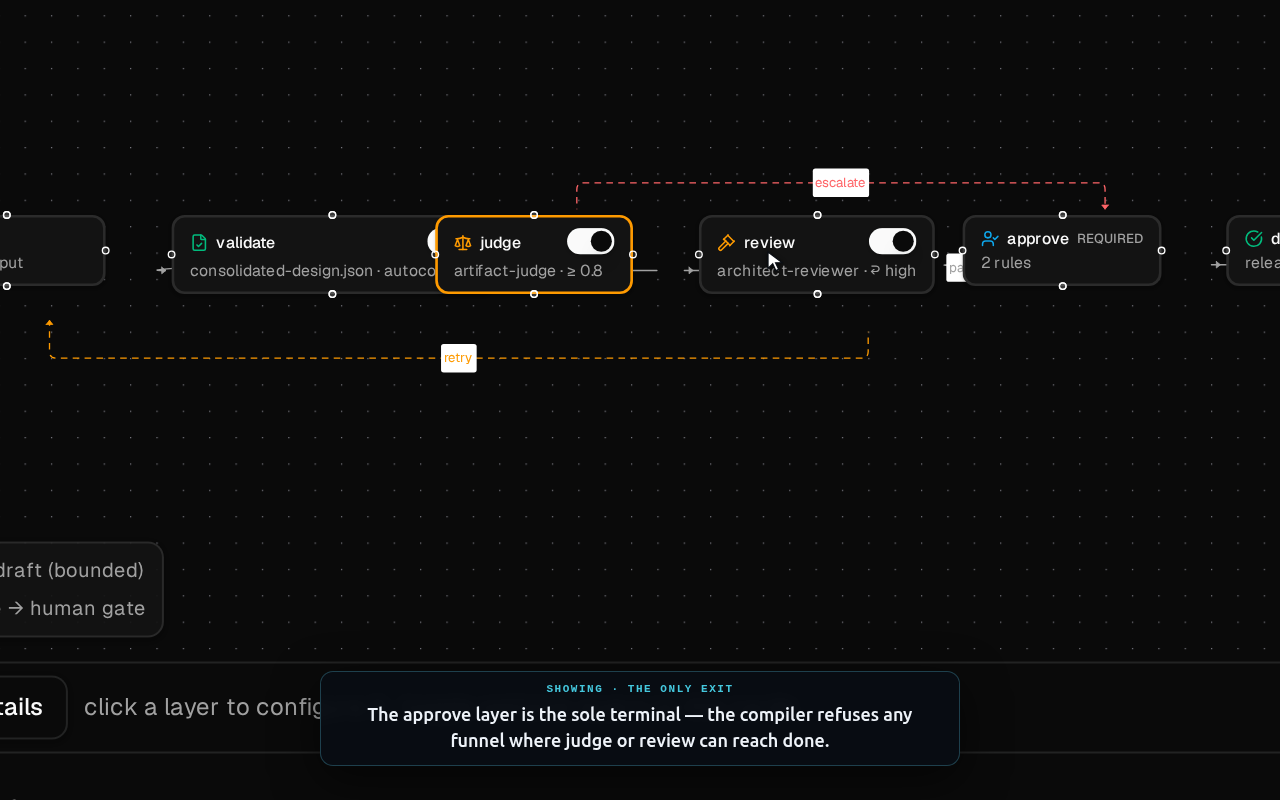Viewport: 1280px width, 800px height.
Task: Click the REQUIRED badge on the approve node
Action: point(1110,239)
